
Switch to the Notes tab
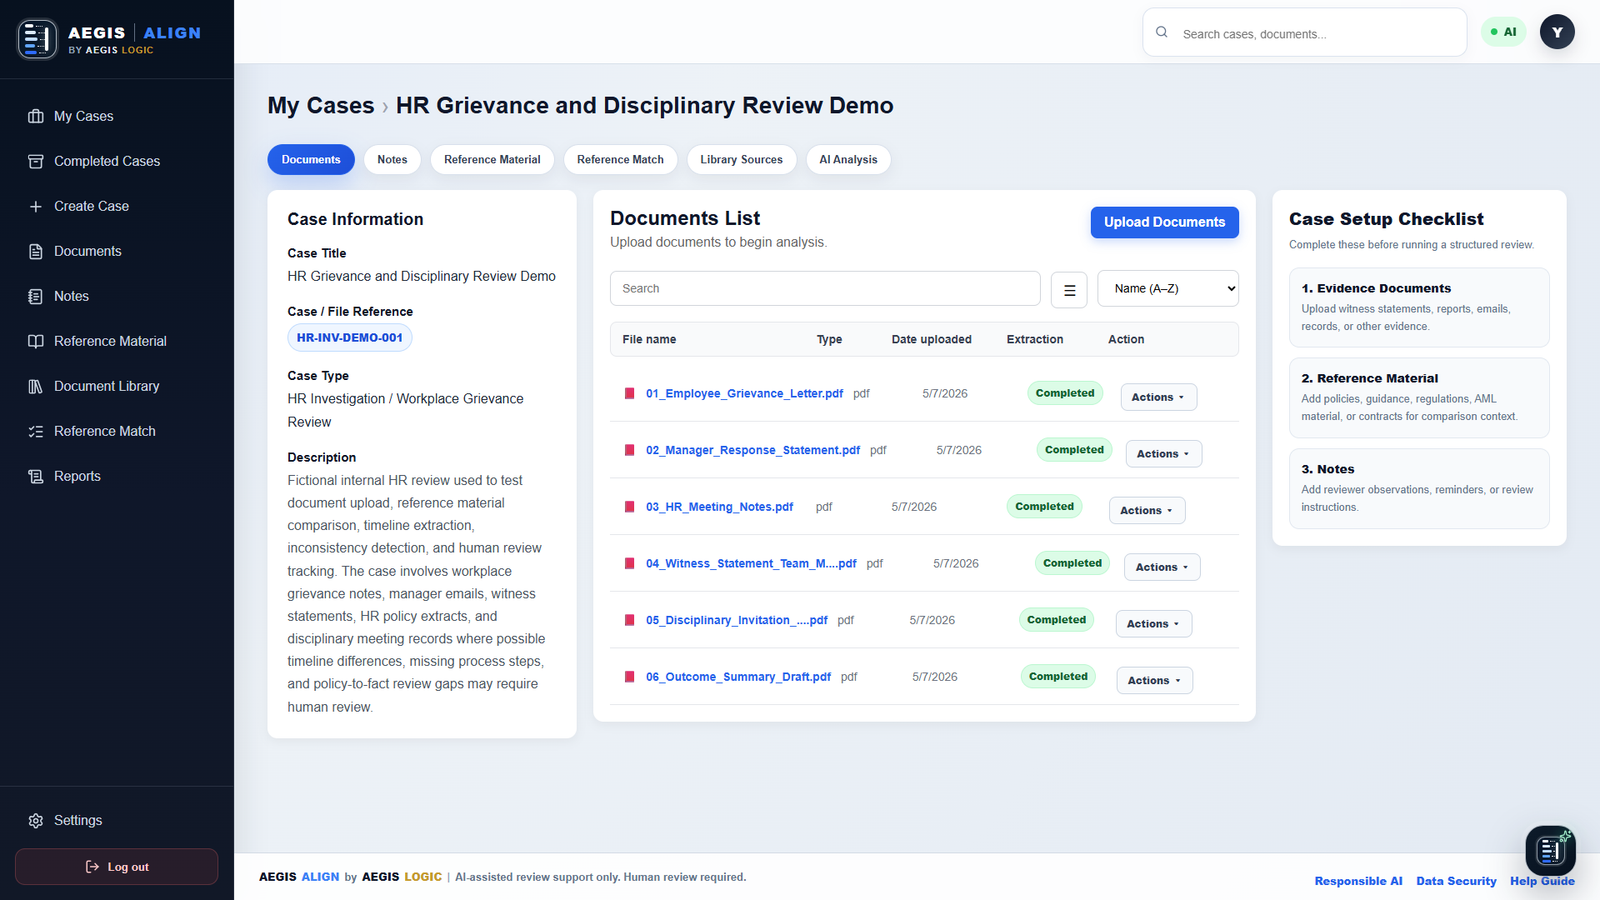(392, 160)
